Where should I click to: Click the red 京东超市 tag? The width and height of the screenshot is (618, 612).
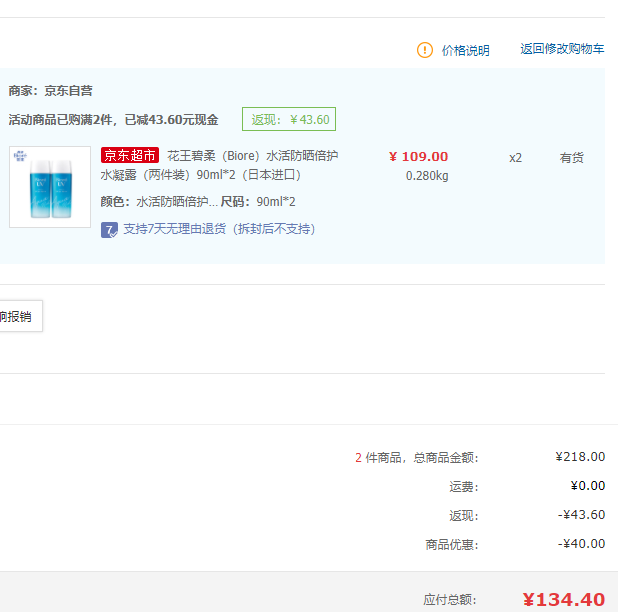130,155
